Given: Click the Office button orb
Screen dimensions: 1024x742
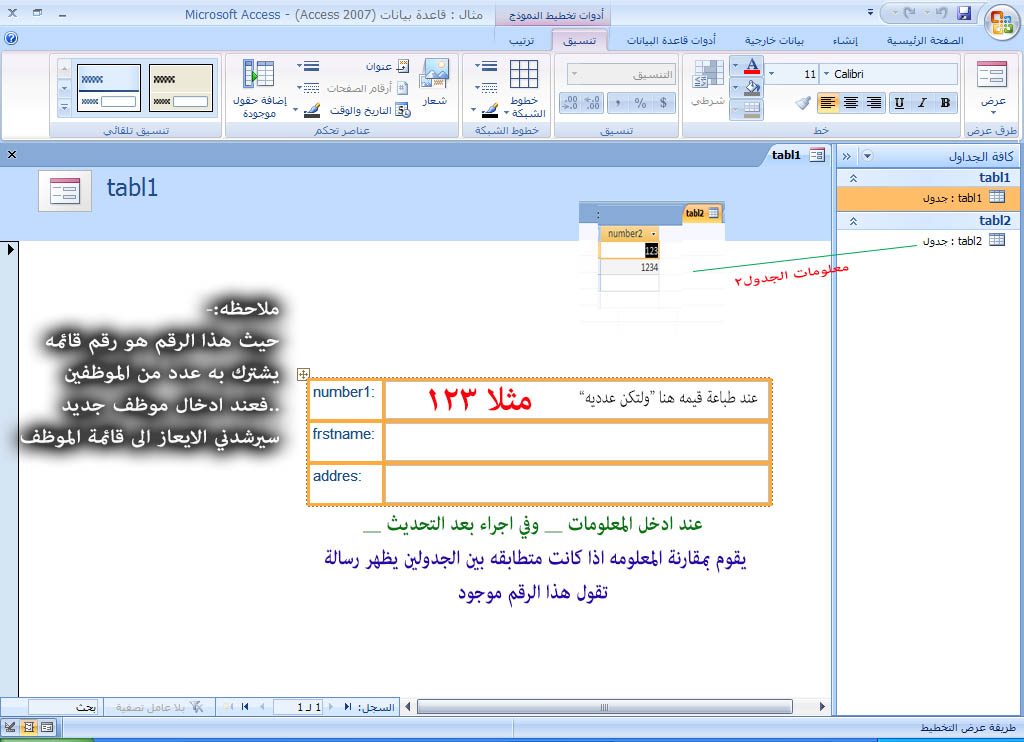Looking at the screenshot, I should [1001, 22].
